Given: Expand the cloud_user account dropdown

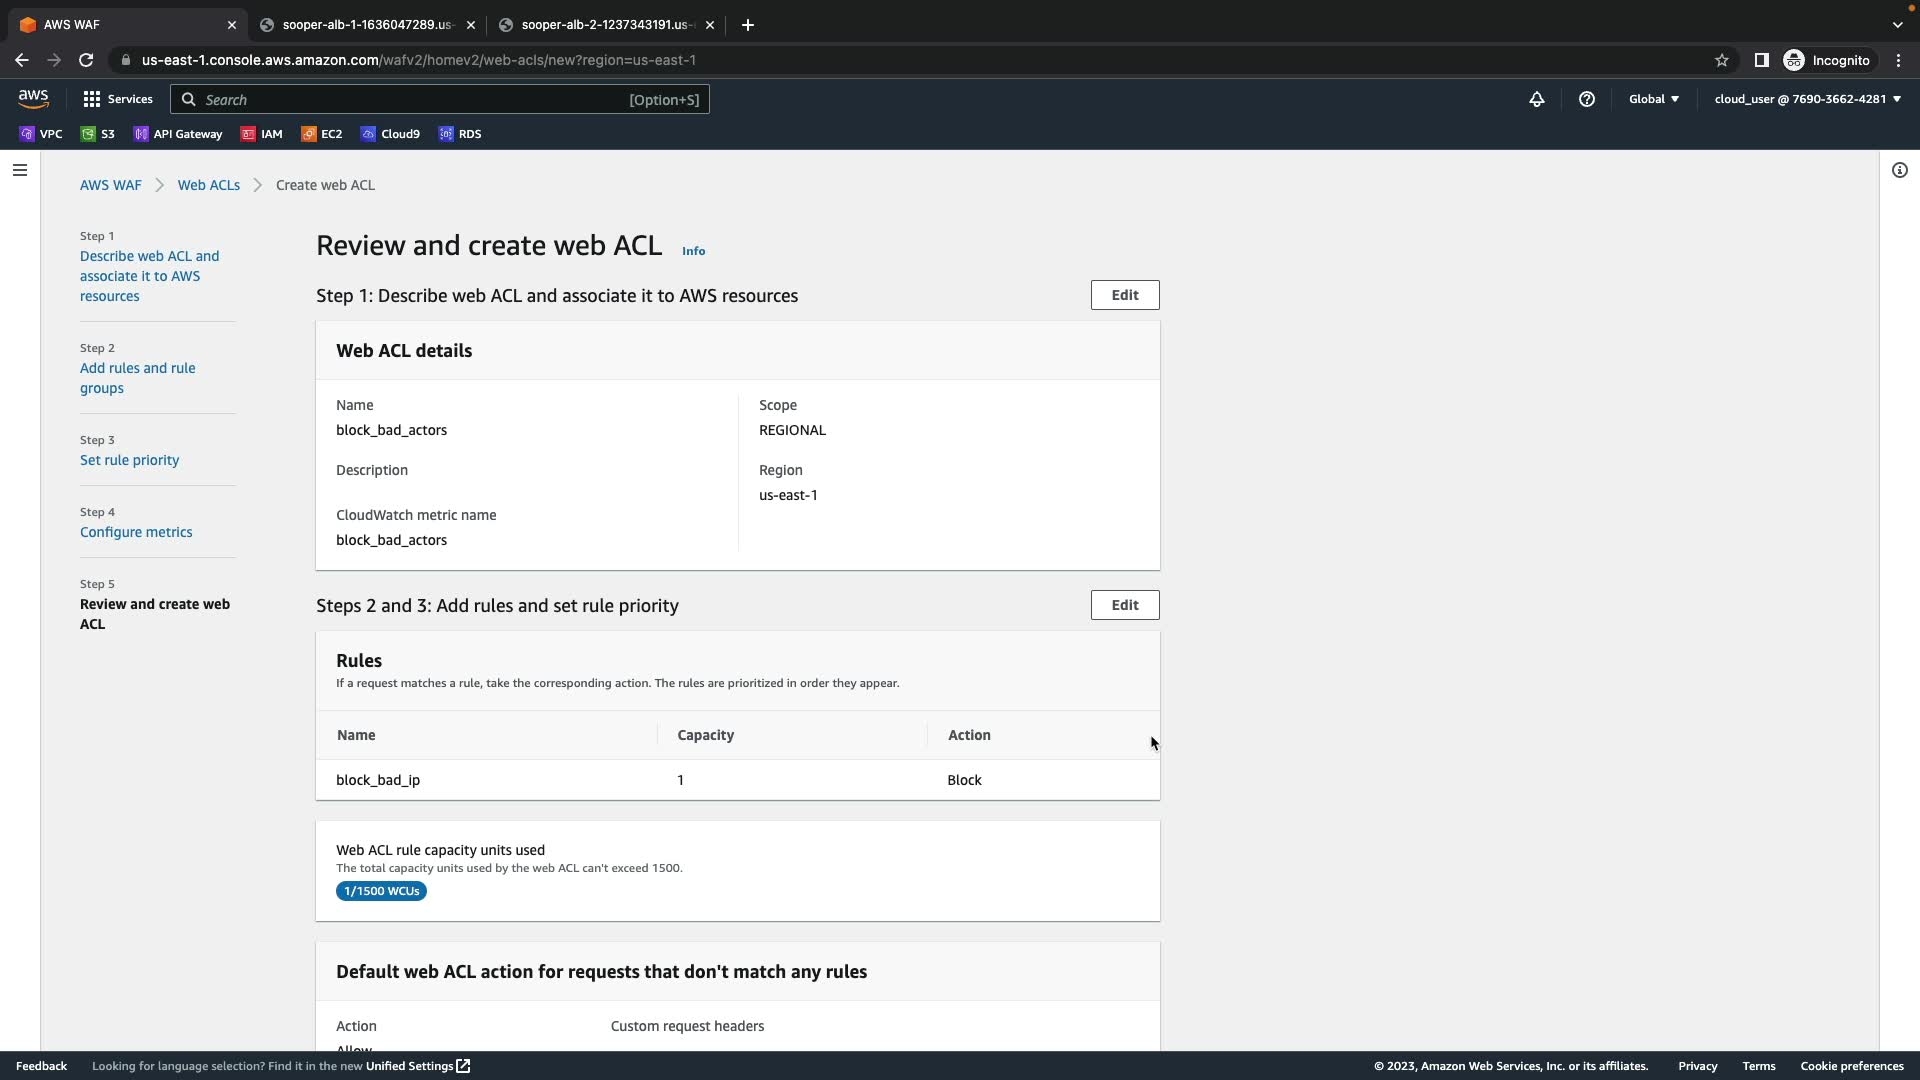Looking at the screenshot, I should pos(1807,99).
